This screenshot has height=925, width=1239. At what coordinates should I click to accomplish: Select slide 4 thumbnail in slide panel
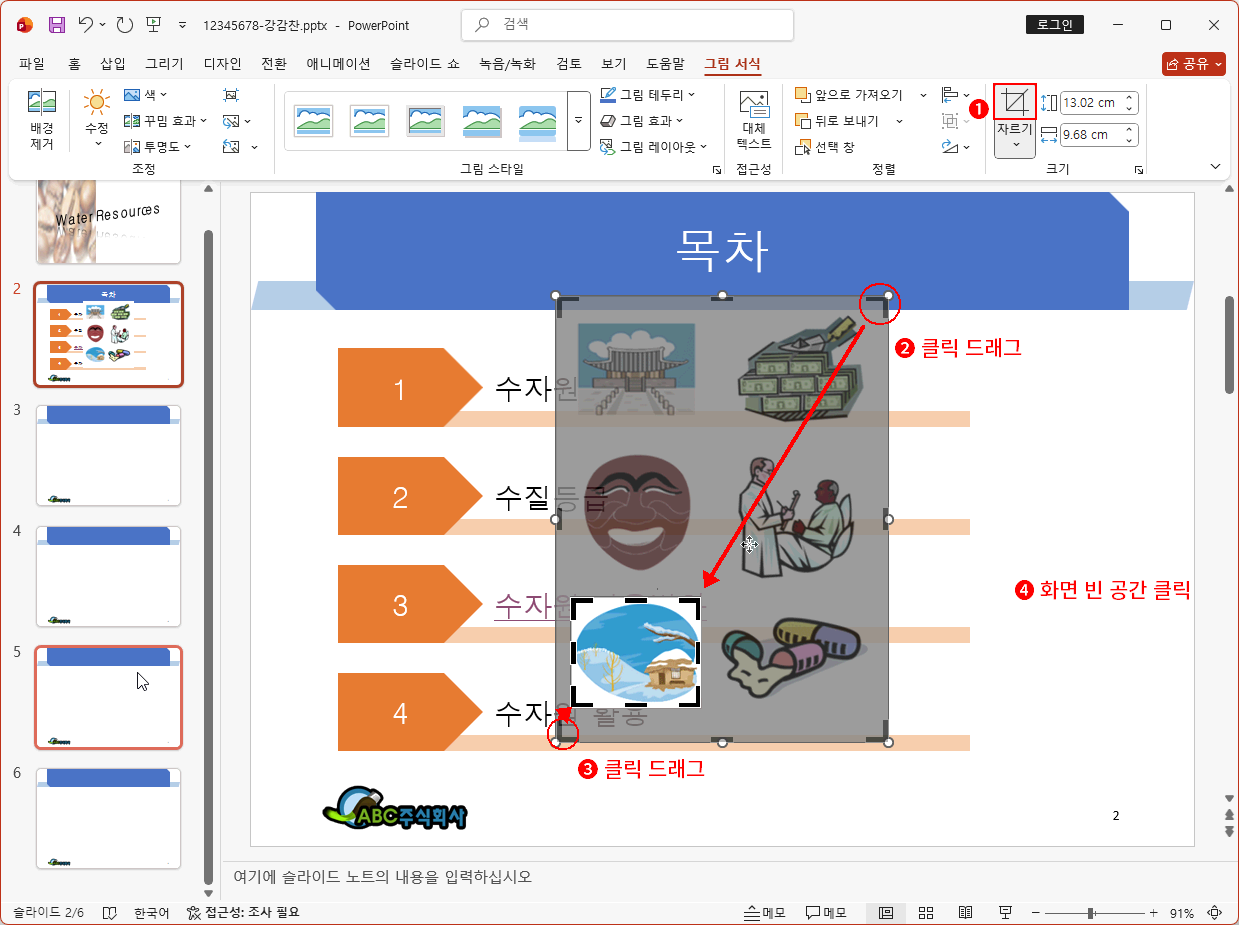108,577
